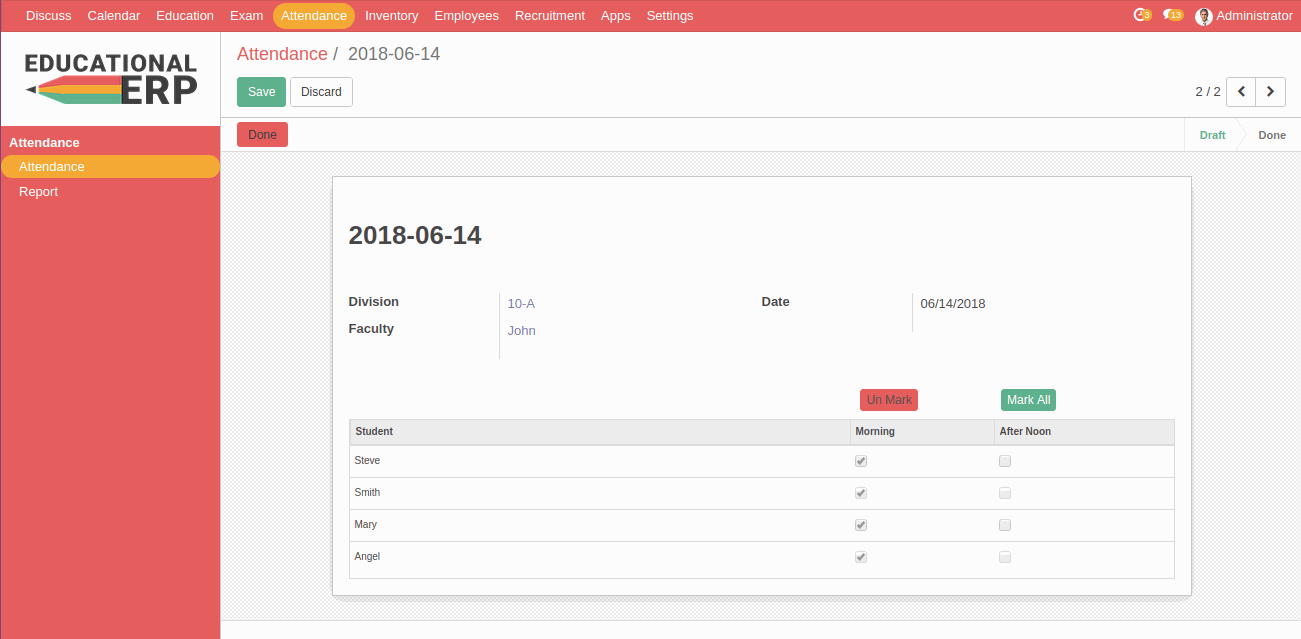This screenshot has height=639, width=1301.
Task: Click the Mark All button
Action: click(x=1028, y=400)
